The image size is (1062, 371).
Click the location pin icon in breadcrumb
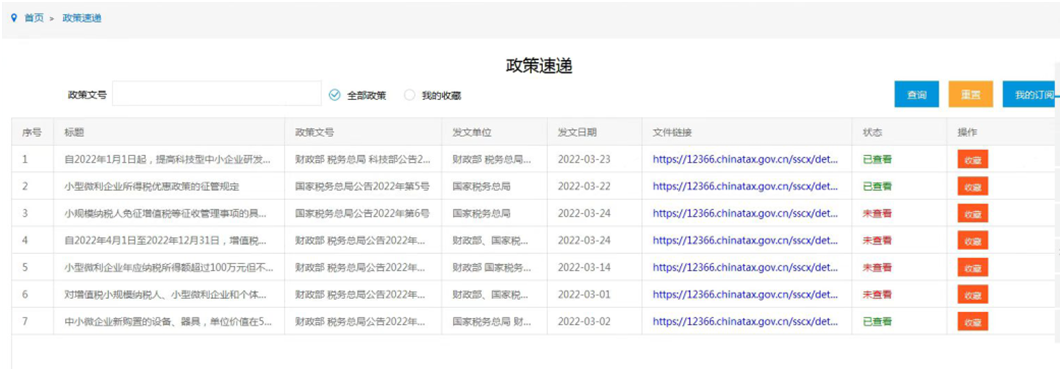tap(14, 18)
